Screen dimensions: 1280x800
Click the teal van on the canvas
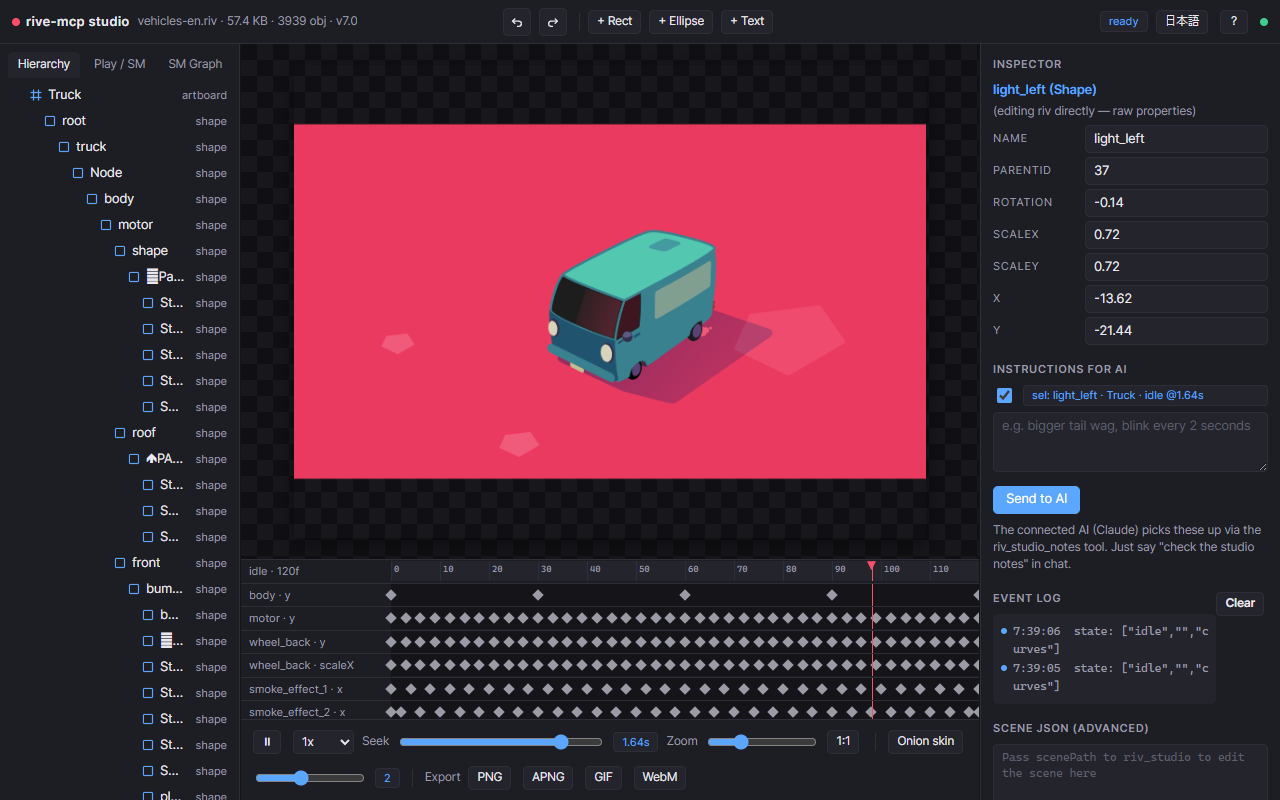pyautogui.click(x=631, y=304)
